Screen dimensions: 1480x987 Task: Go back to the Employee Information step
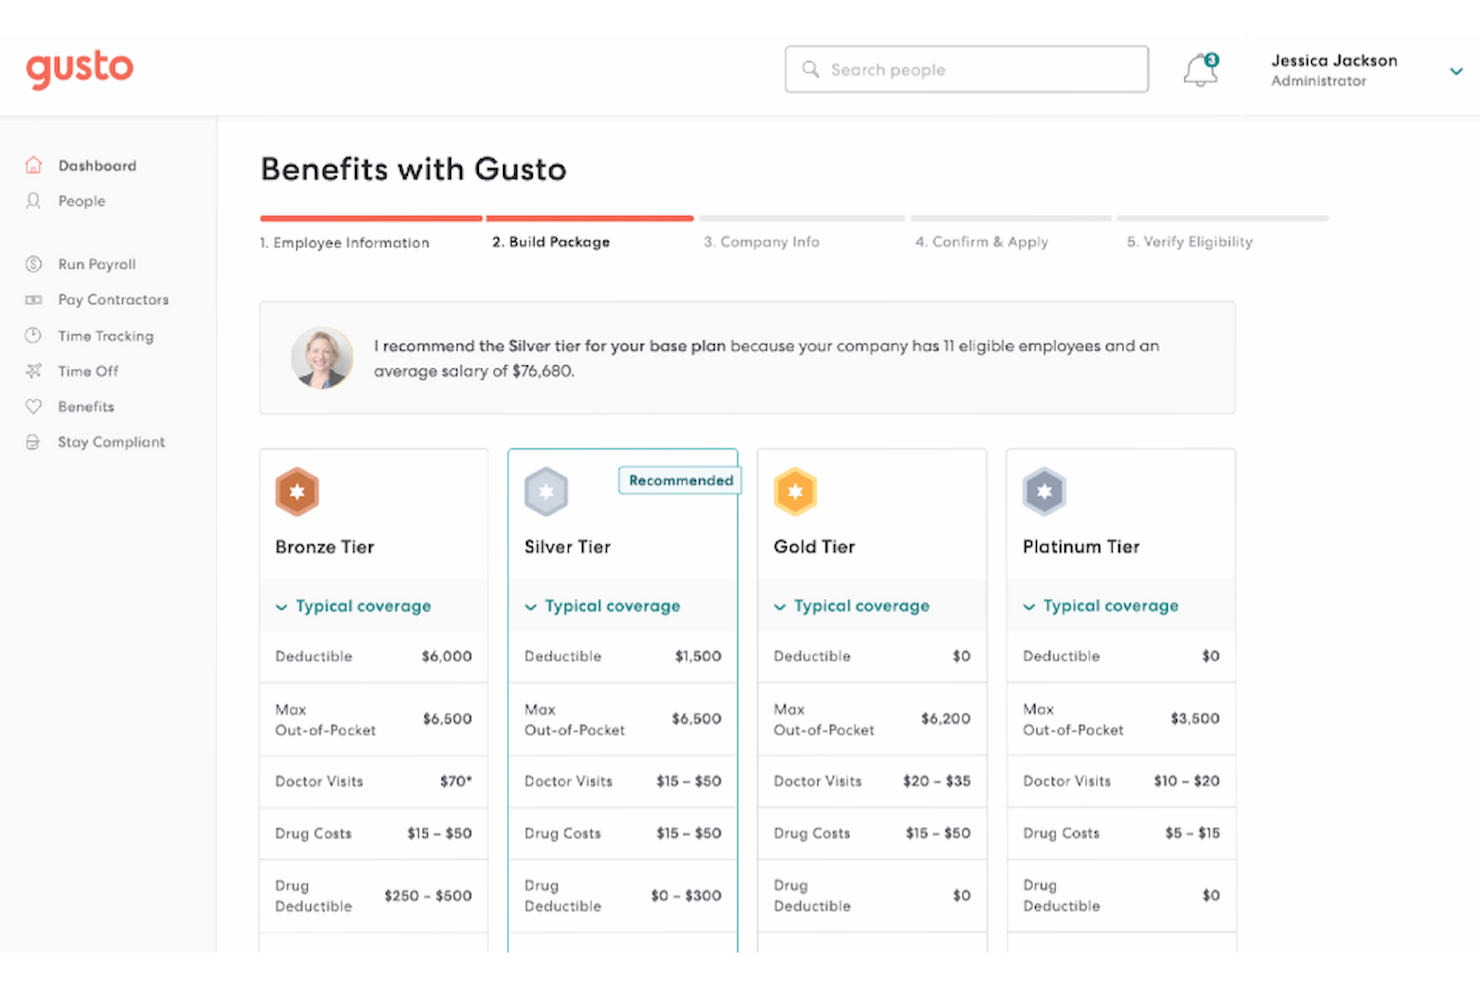point(344,241)
